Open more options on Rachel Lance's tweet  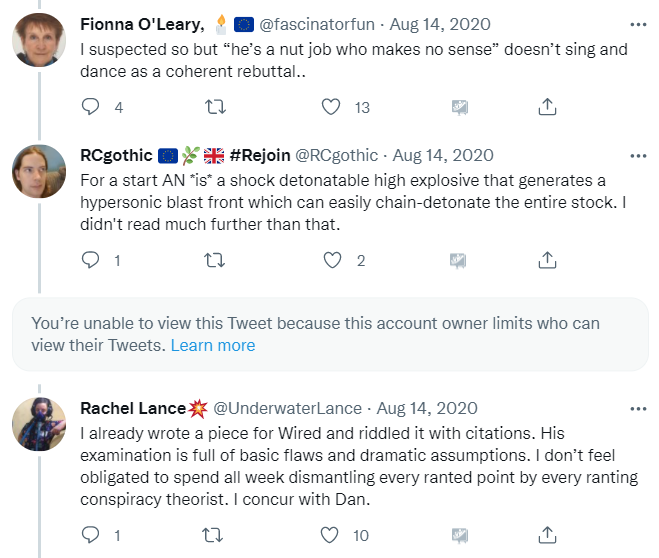point(638,409)
